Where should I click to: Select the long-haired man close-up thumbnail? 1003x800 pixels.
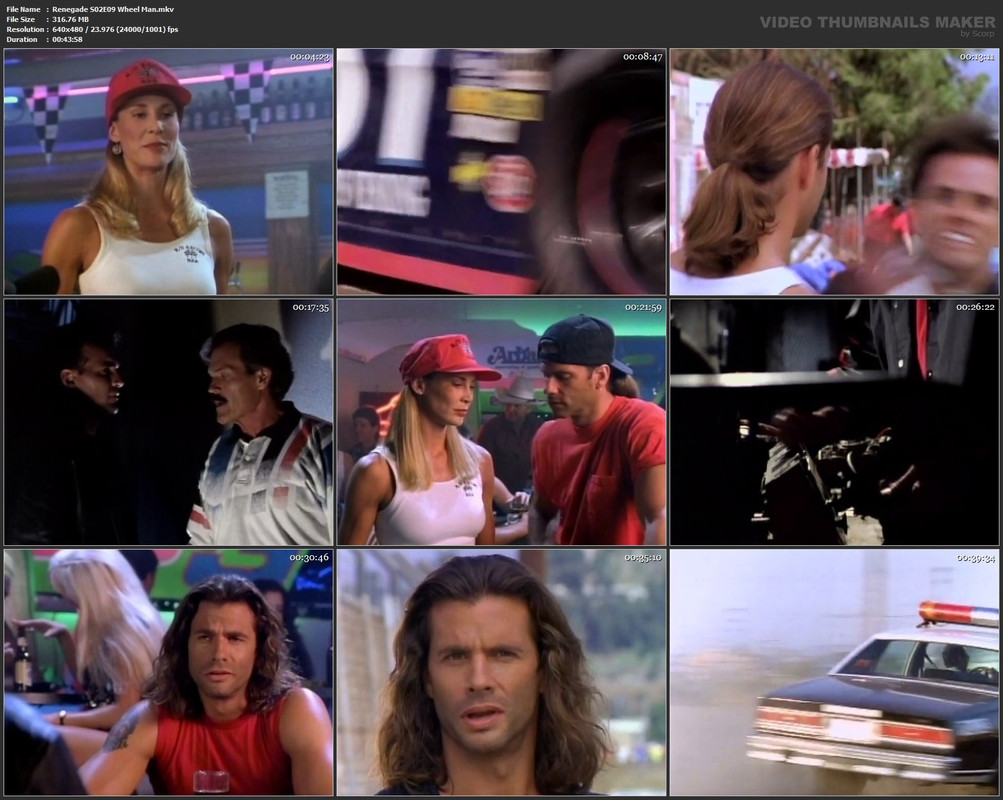coord(502,672)
